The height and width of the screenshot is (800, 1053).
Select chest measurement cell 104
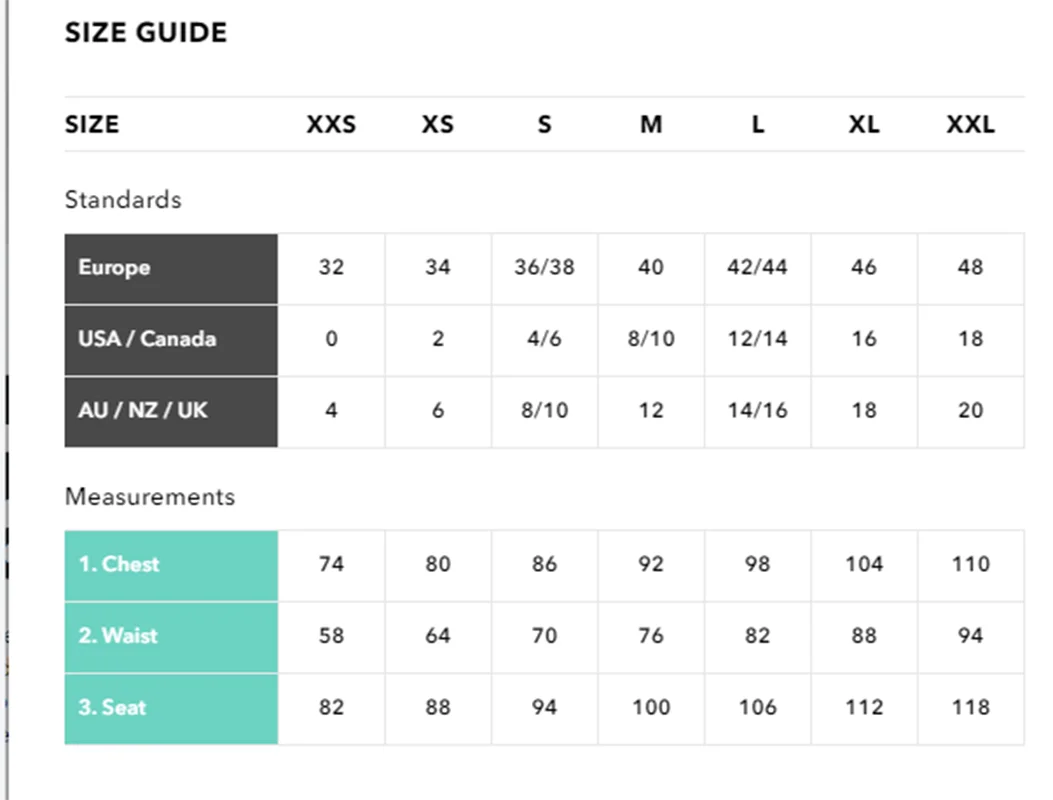pyautogui.click(x=864, y=564)
